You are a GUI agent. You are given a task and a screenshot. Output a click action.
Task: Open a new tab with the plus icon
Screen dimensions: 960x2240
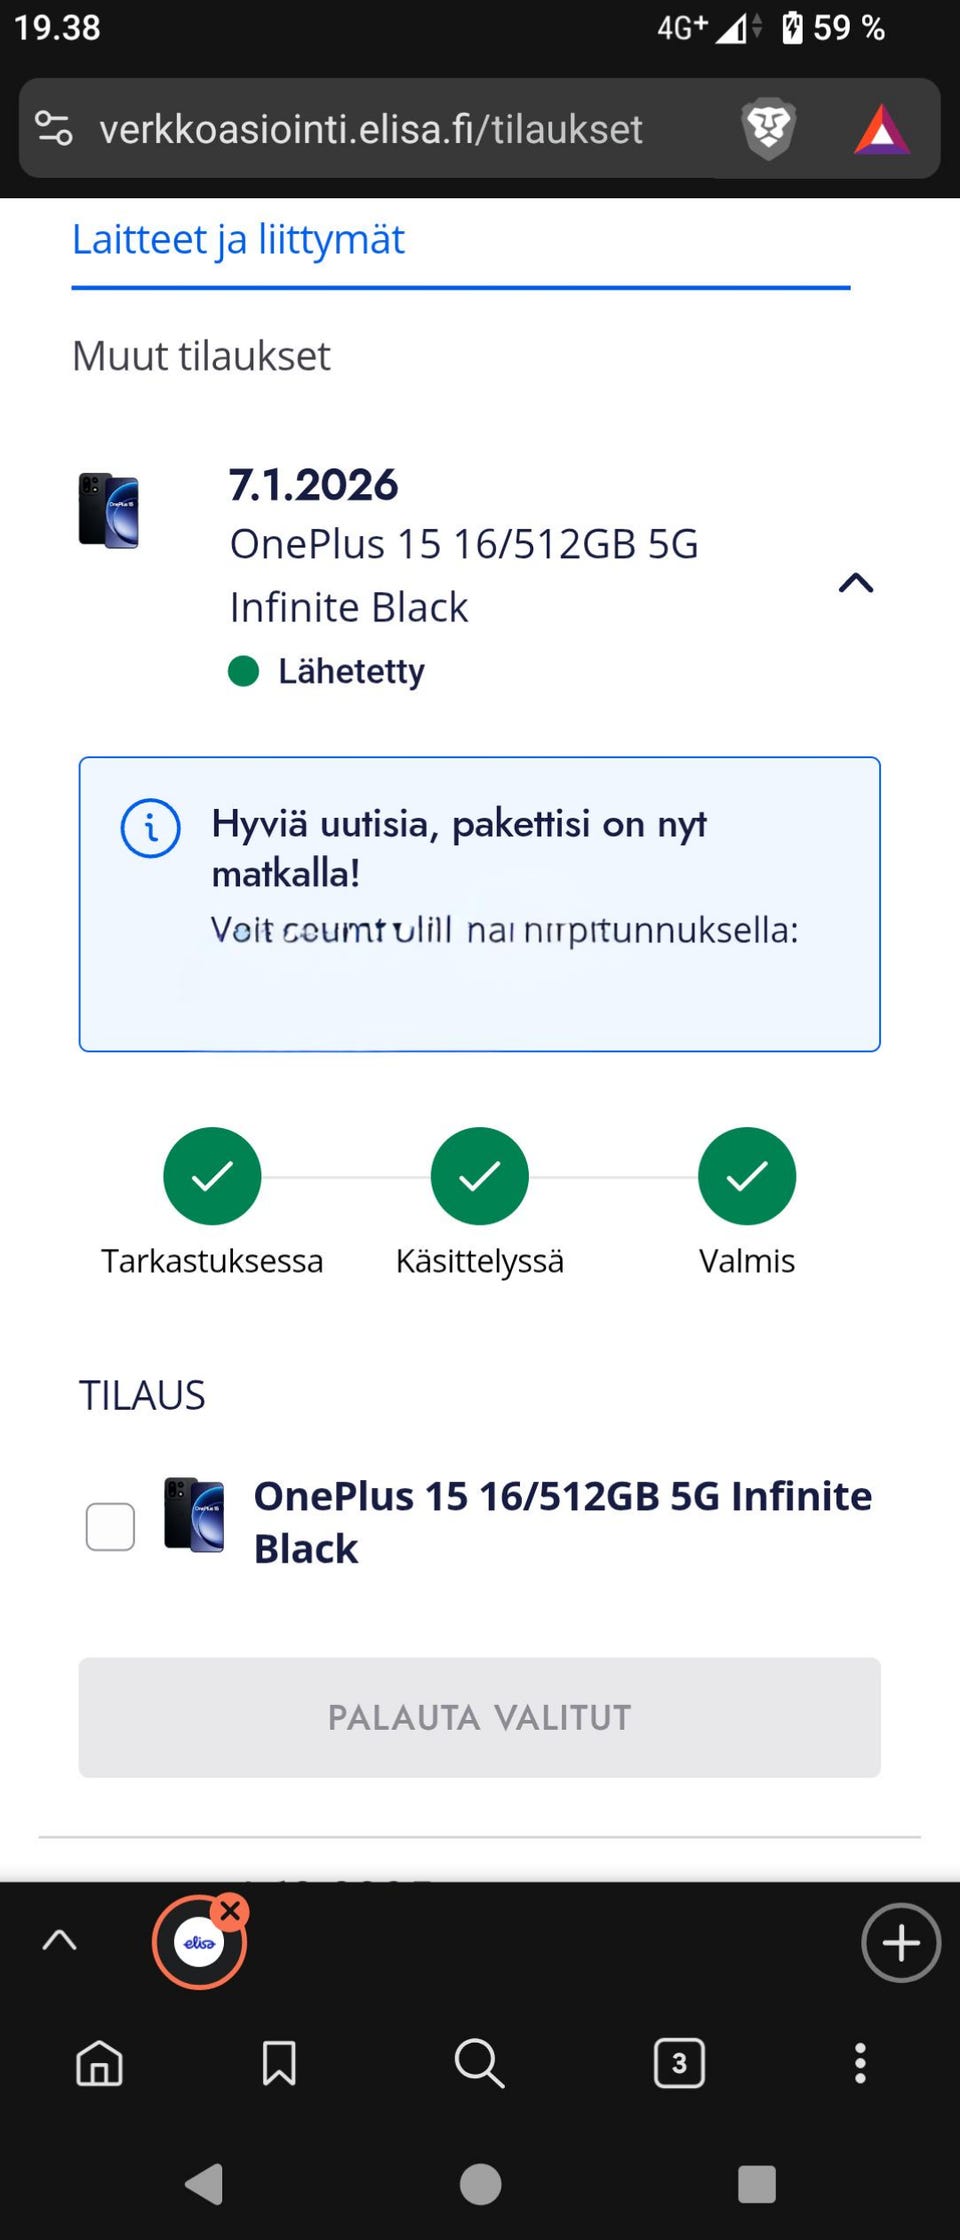[x=899, y=1943]
